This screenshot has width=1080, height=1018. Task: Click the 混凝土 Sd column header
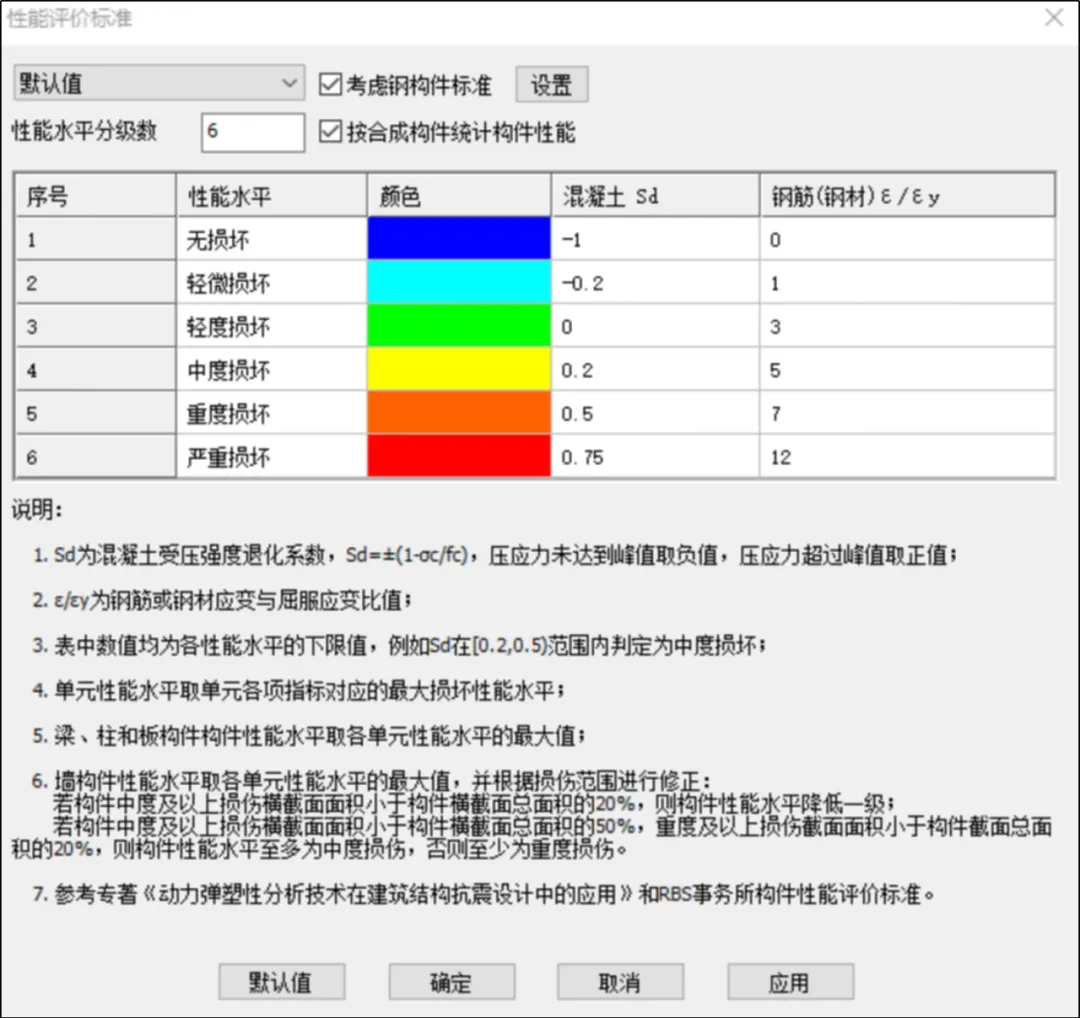pos(655,196)
